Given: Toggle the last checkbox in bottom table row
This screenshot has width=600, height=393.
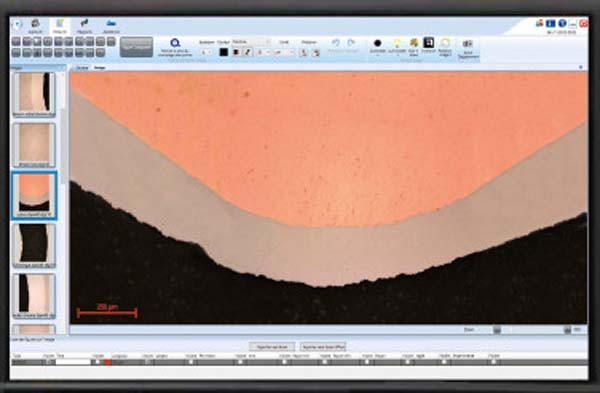Looking at the screenshot, I should [494, 362].
